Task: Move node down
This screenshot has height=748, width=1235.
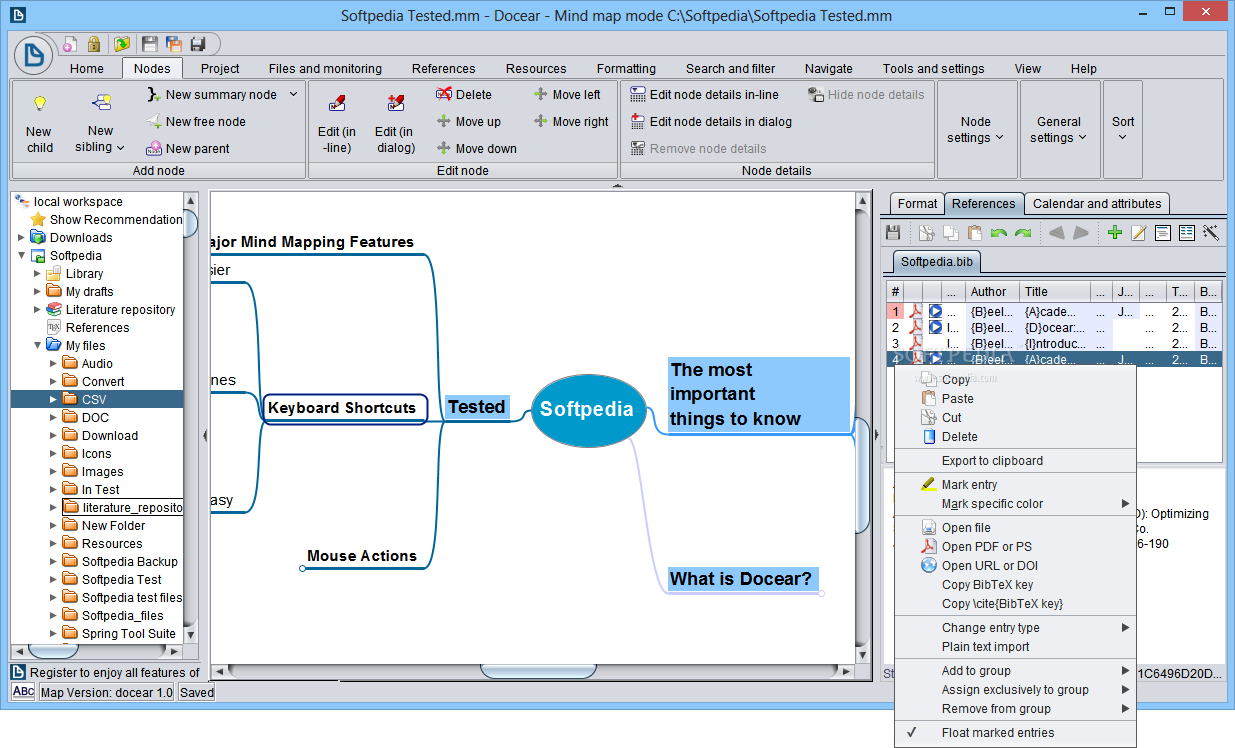Action: coord(476,148)
